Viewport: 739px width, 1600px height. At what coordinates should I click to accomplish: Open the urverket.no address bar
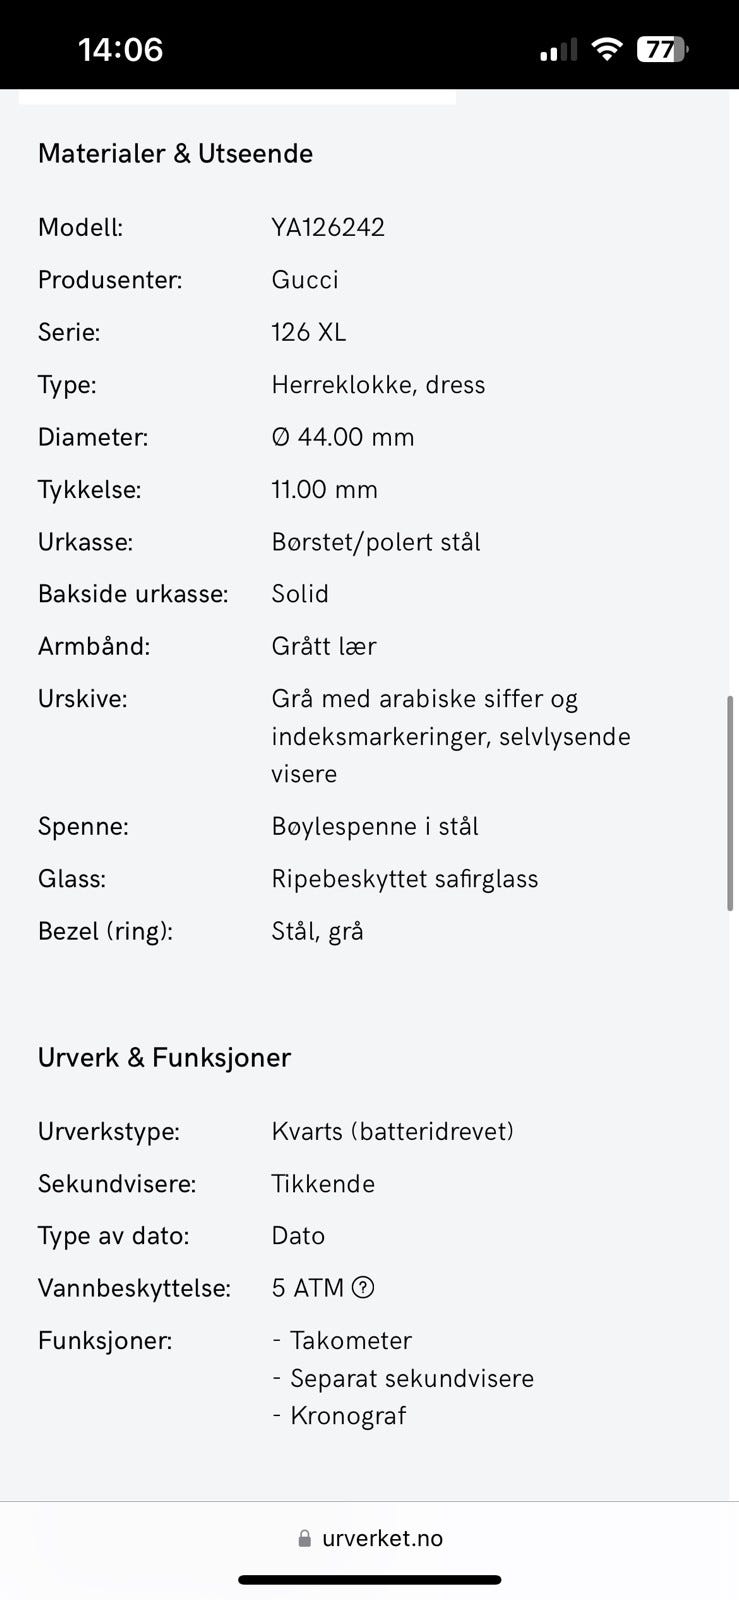pyautogui.click(x=383, y=1538)
